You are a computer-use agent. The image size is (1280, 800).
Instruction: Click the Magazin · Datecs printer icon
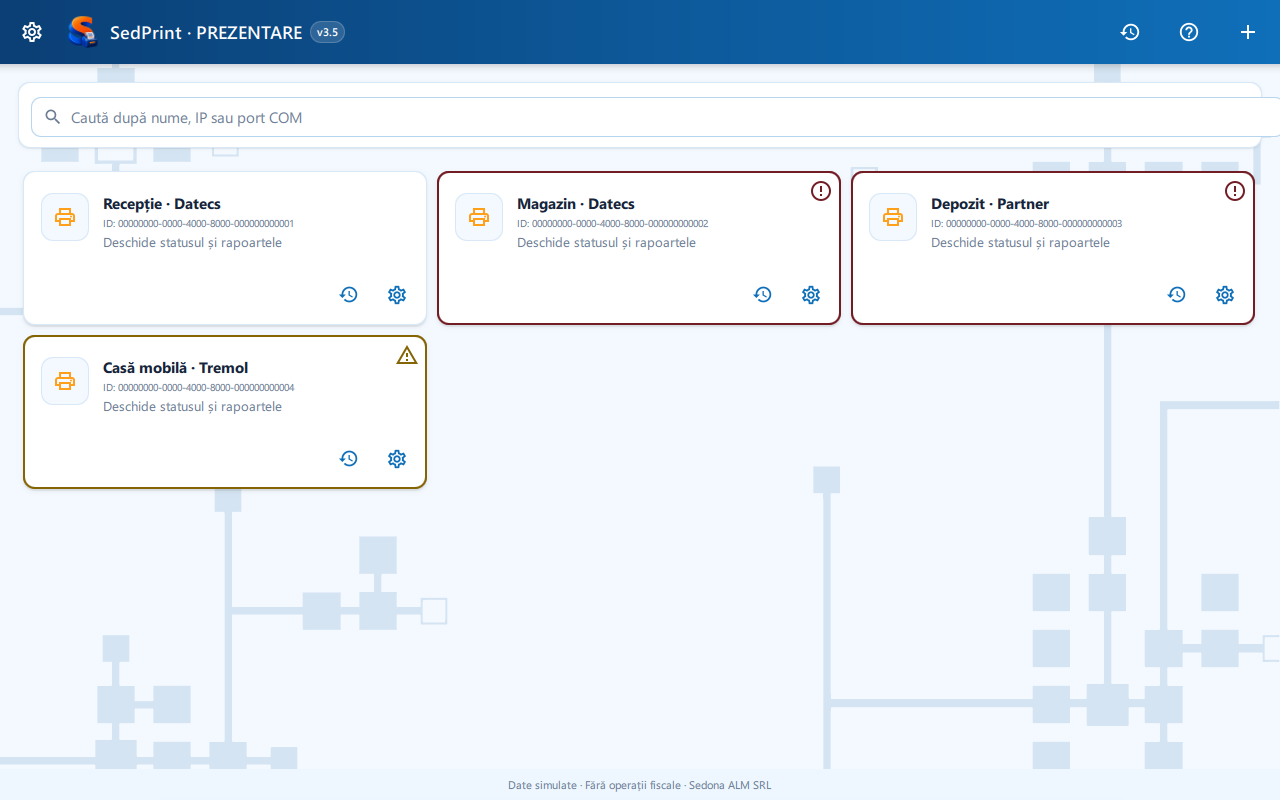point(479,217)
